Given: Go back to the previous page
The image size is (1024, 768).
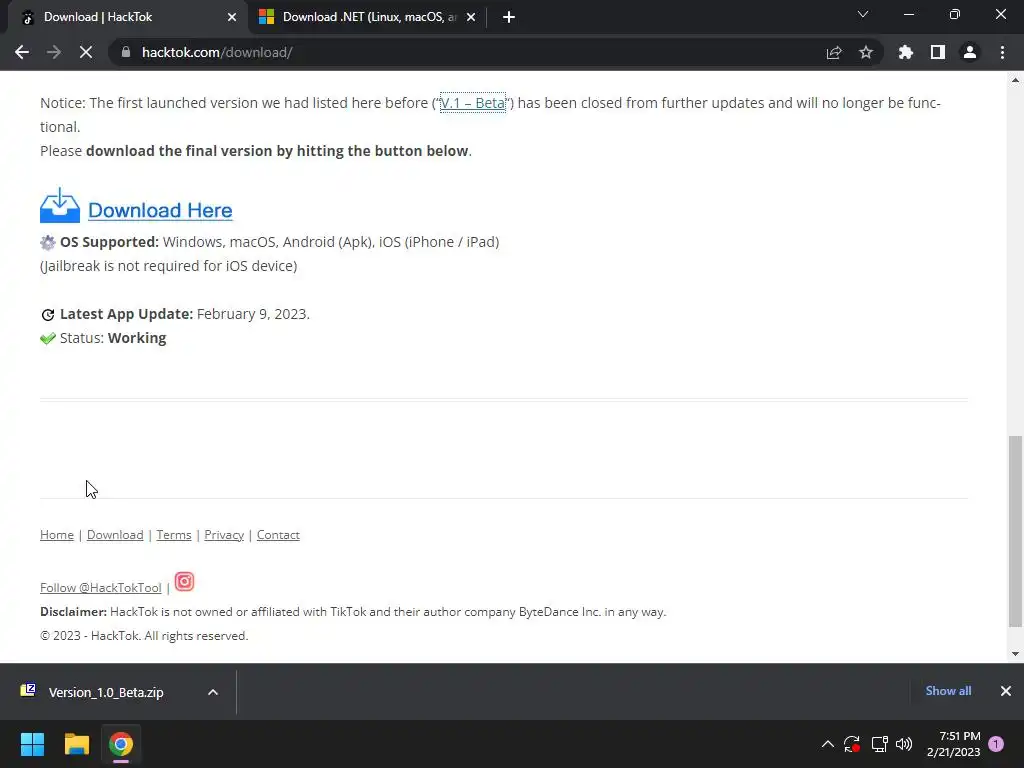Looking at the screenshot, I should [22, 52].
